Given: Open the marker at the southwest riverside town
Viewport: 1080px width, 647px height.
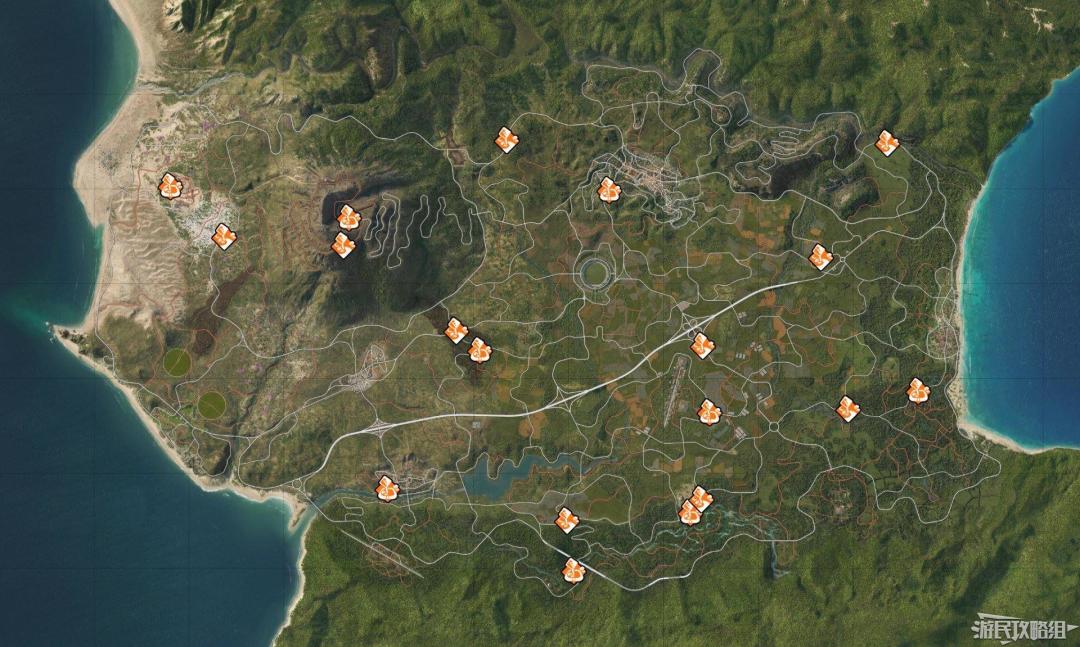Looking at the screenshot, I should pos(387,489).
